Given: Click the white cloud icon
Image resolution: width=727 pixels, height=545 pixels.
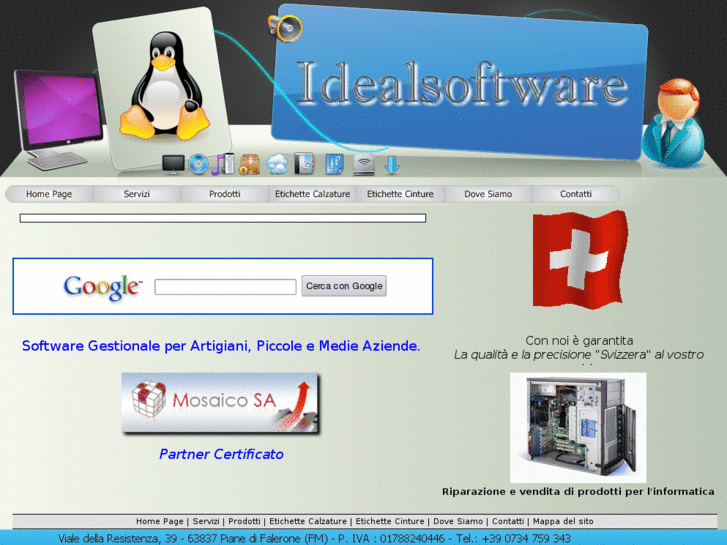Looking at the screenshot, I should point(277,164).
